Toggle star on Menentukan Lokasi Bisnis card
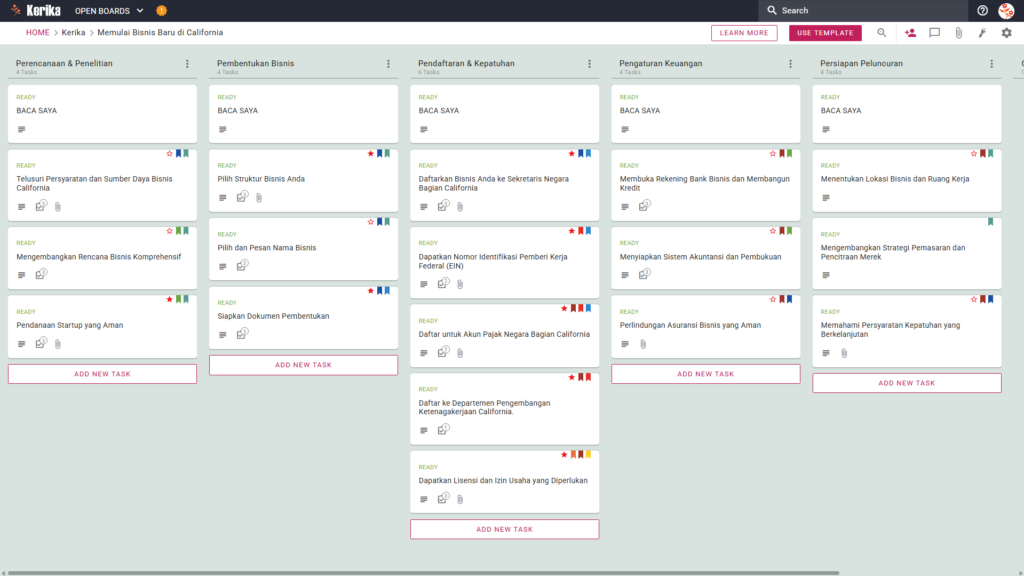This screenshot has height=576, width=1024. click(974, 153)
